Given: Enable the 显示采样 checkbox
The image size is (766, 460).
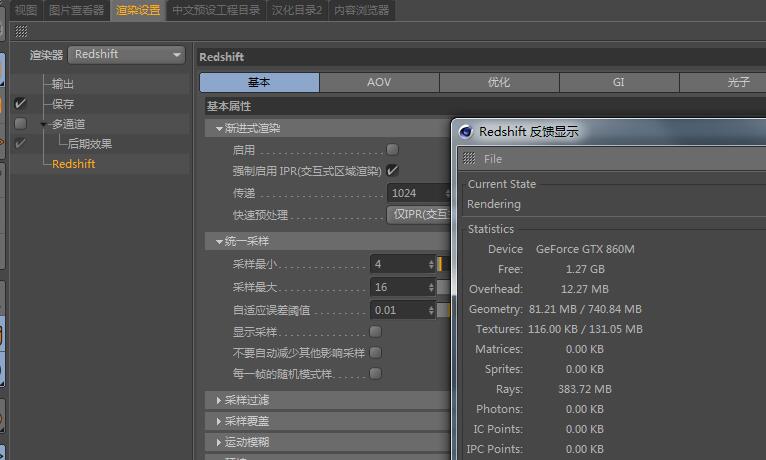Looking at the screenshot, I should pos(376,332).
